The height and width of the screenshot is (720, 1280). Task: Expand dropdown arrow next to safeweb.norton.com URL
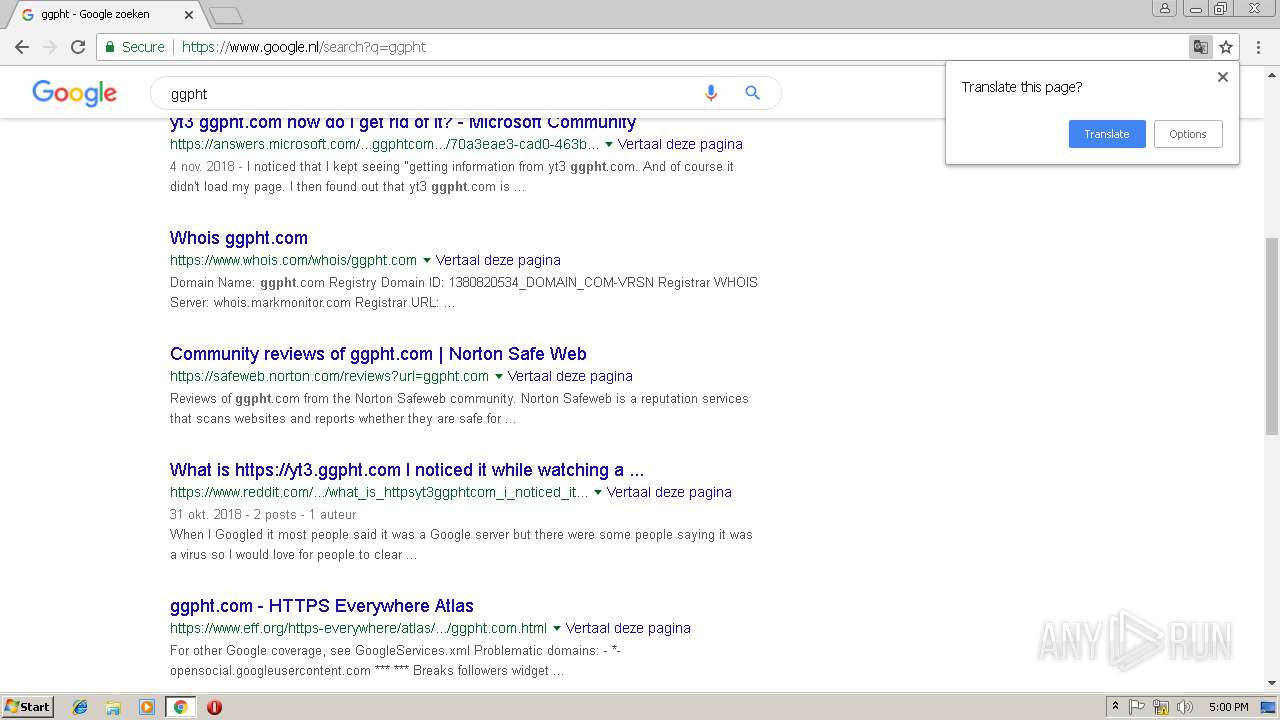[x=499, y=376]
